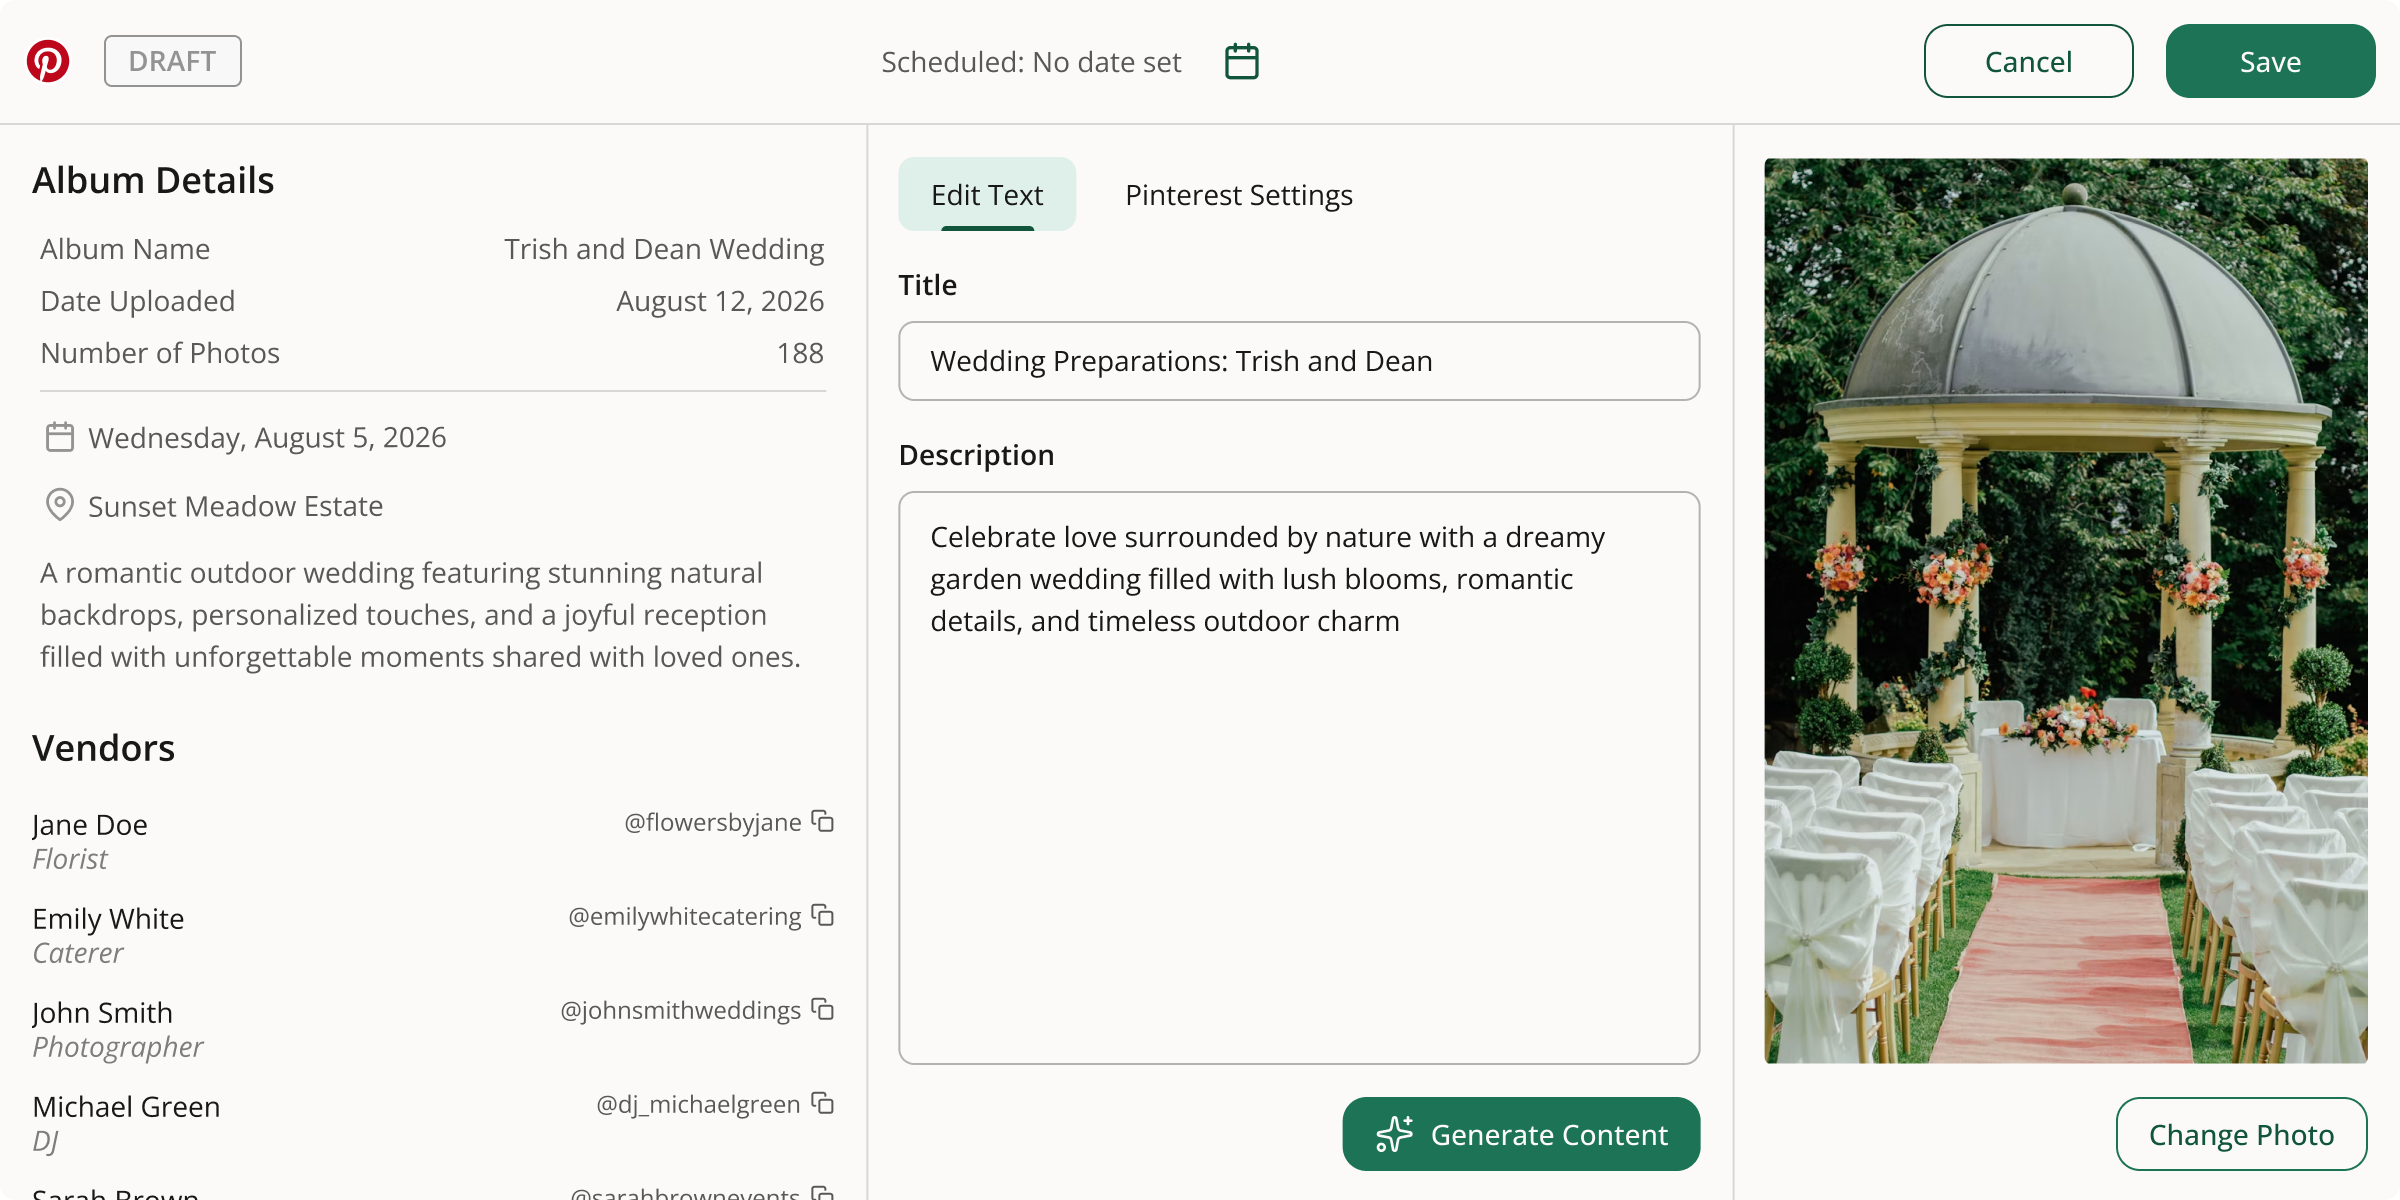The height and width of the screenshot is (1200, 2400).
Task: Save the pin draft
Action: [2271, 61]
